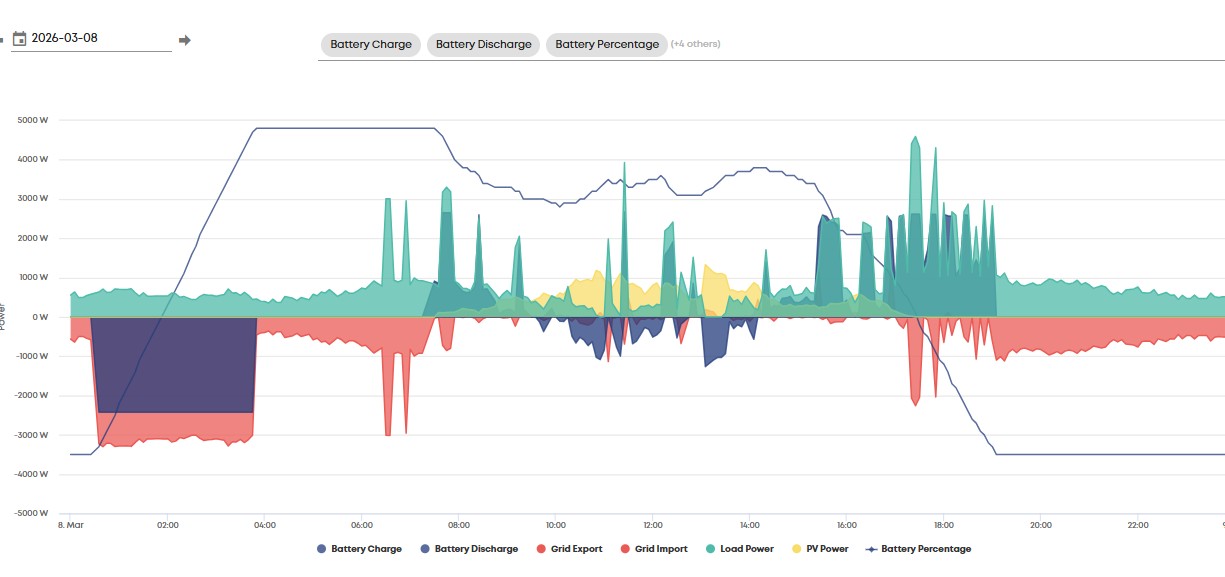Click the Battery Percentage chip at top

pyautogui.click(x=606, y=45)
